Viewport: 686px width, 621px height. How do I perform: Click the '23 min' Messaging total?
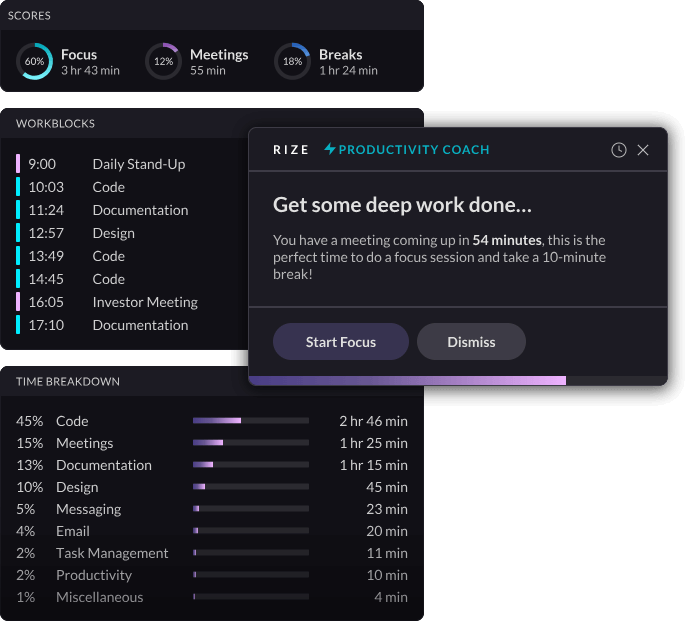click(x=387, y=509)
